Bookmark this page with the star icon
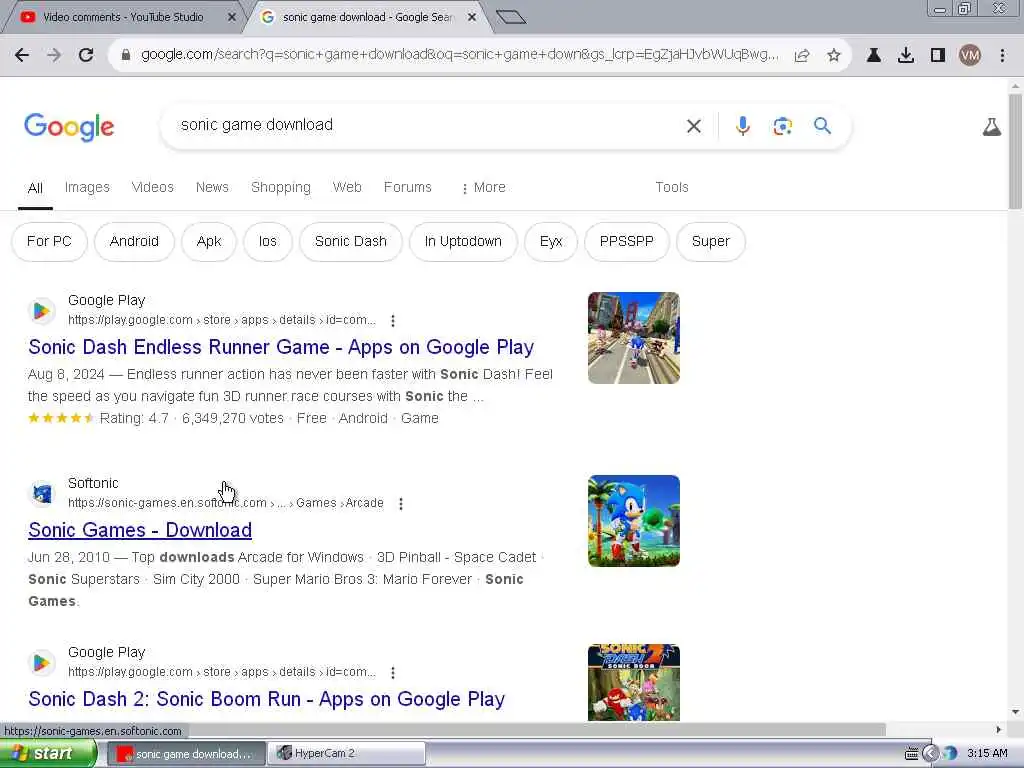The image size is (1024, 768). tap(833, 56)
